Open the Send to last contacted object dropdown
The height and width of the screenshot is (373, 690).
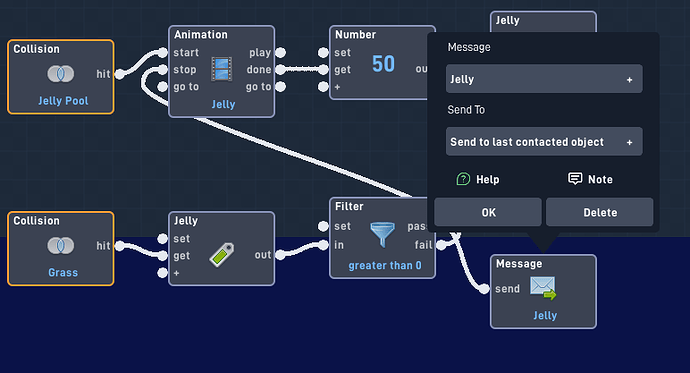[x=544, y=142]
